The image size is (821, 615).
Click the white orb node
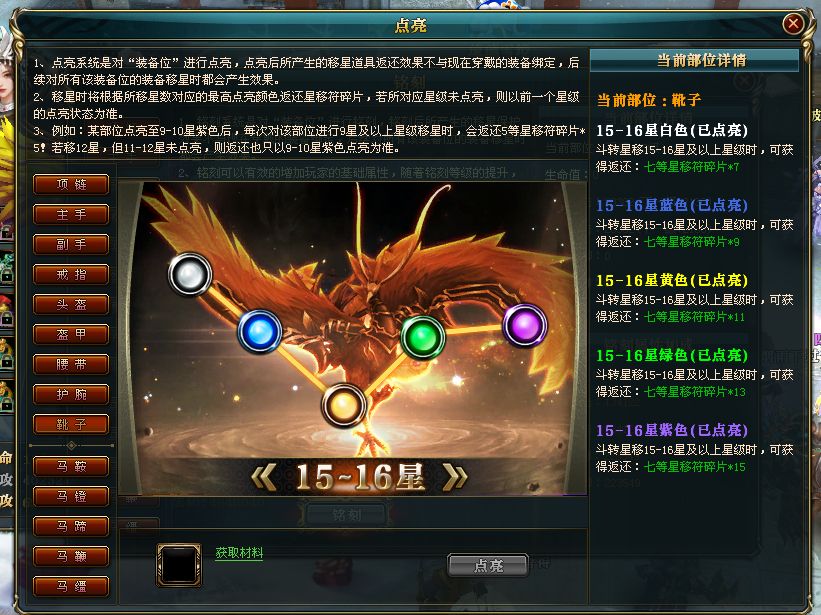coord(190,274)
